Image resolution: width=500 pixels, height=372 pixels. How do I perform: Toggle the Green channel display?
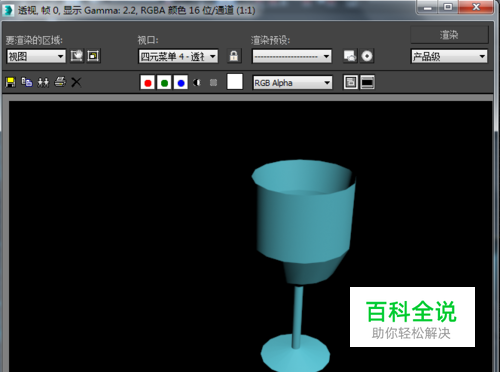click(x=164, y=83)
